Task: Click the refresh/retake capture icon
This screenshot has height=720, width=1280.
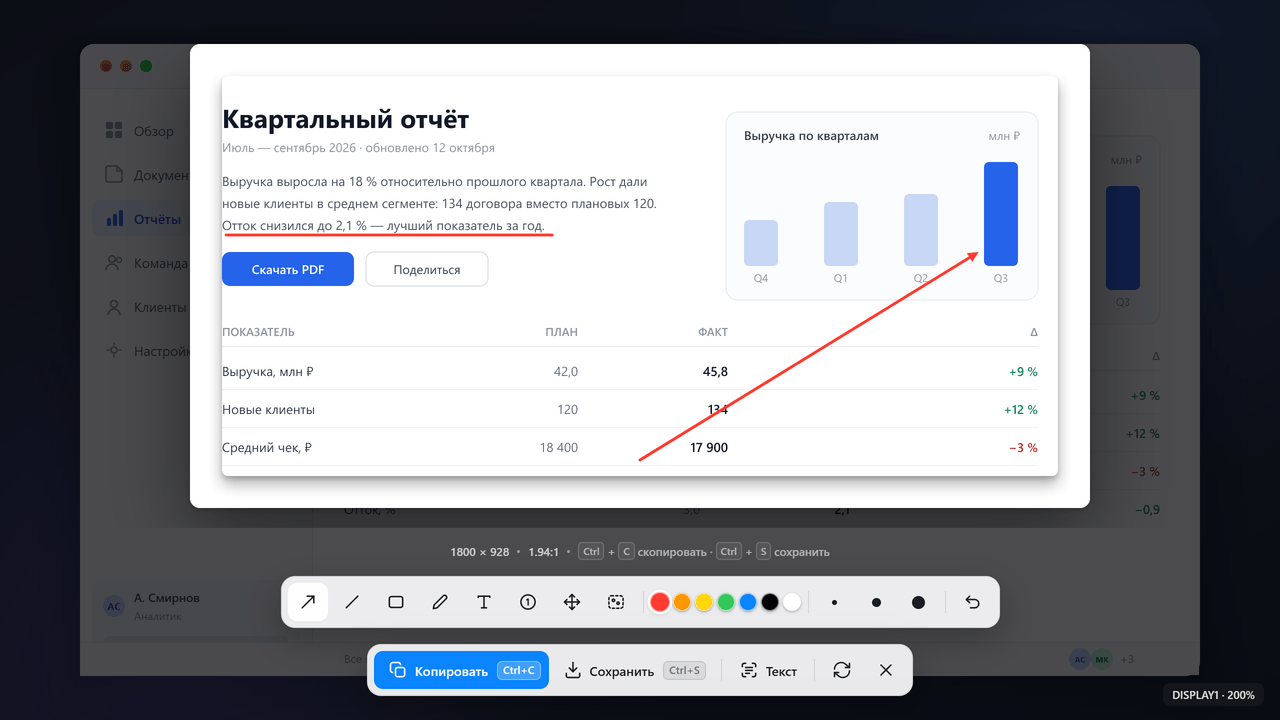Action: tap(842, 670)
